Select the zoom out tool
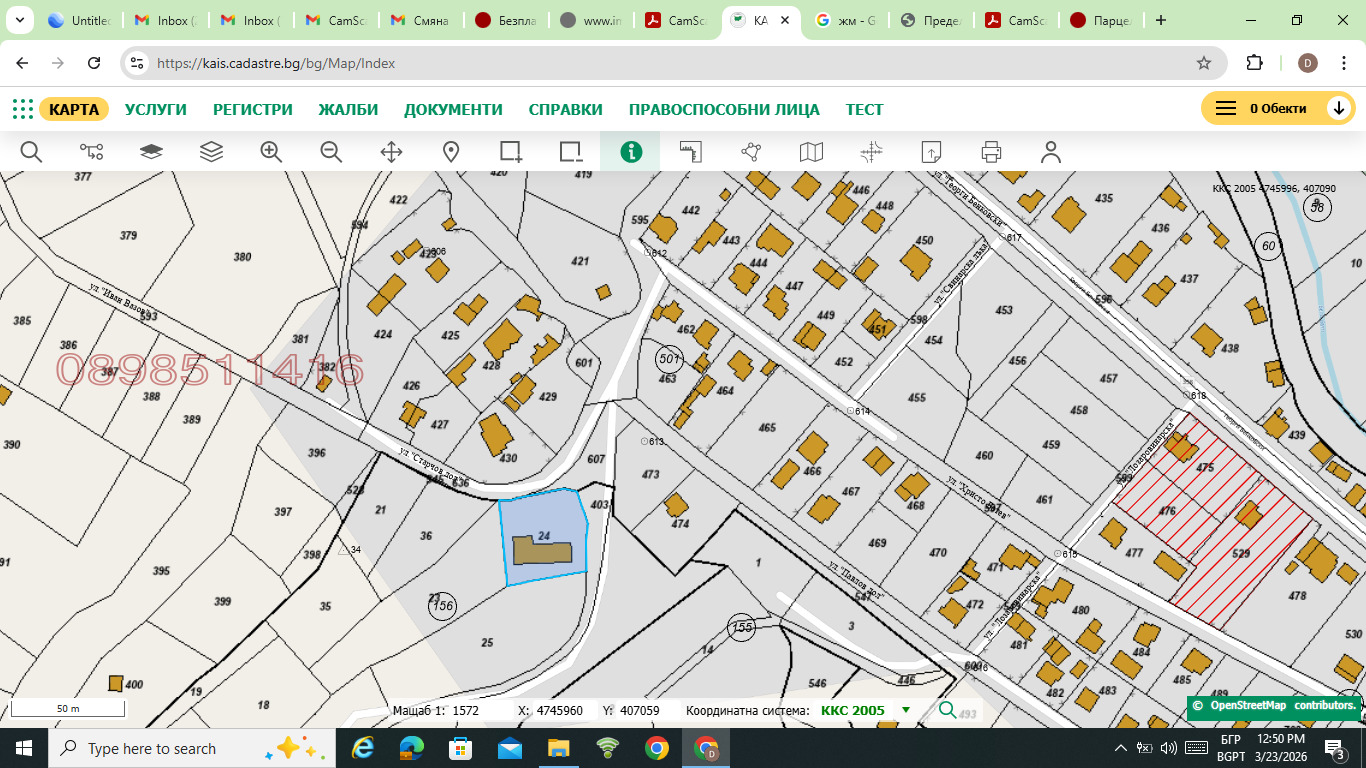Screen dimensions: 1366x768 point(331,152)
